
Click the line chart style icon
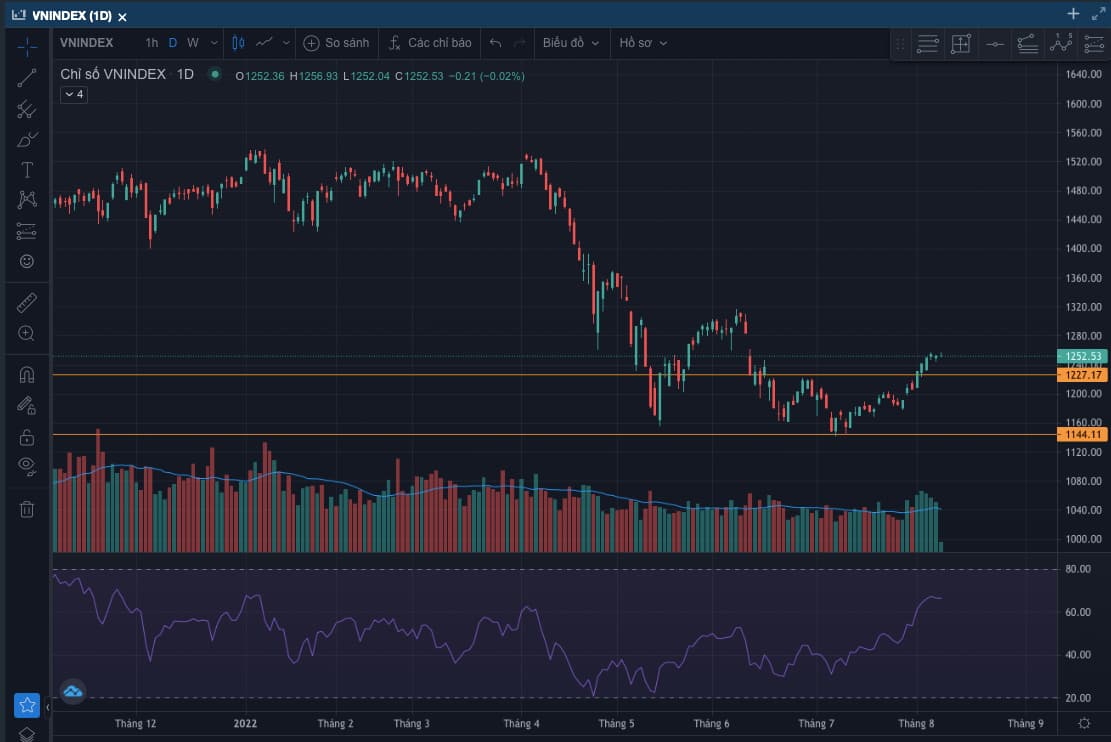(264, 43)
